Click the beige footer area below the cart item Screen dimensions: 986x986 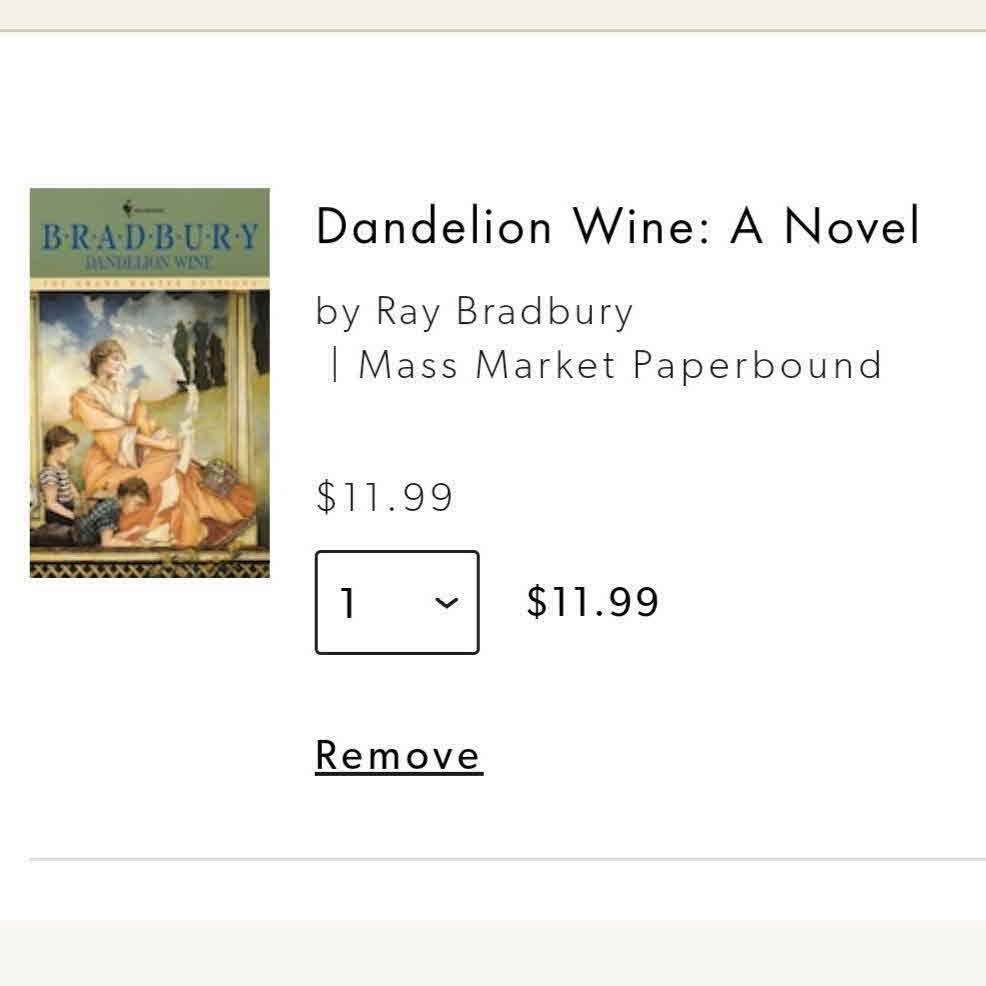click(x=493, y=952)
